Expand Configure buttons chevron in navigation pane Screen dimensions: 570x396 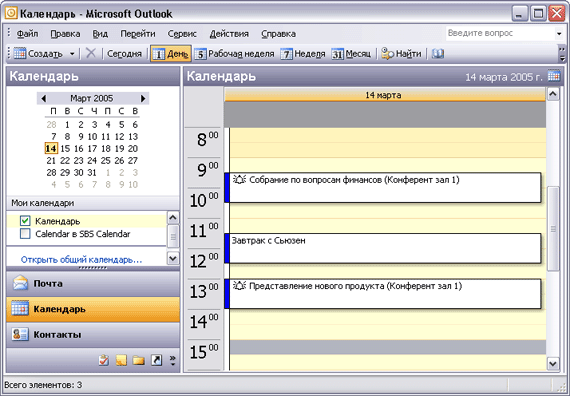pos(173,360)
